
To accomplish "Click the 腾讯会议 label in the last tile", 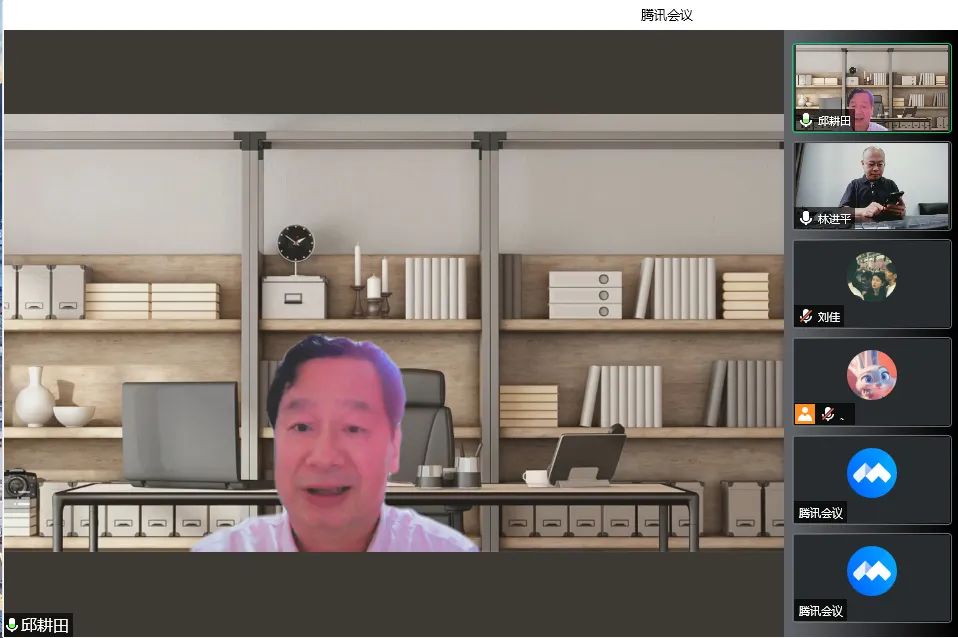I will point(821,611).
